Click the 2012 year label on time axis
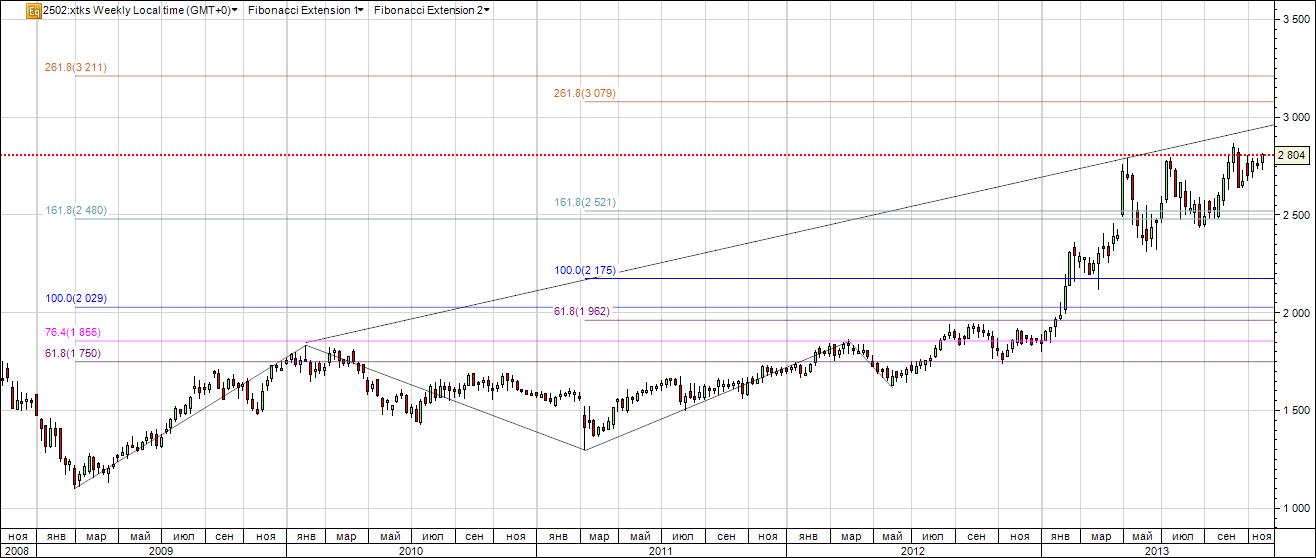The width and height of the screenshot is (1316, 558). [x=912, y=550]
